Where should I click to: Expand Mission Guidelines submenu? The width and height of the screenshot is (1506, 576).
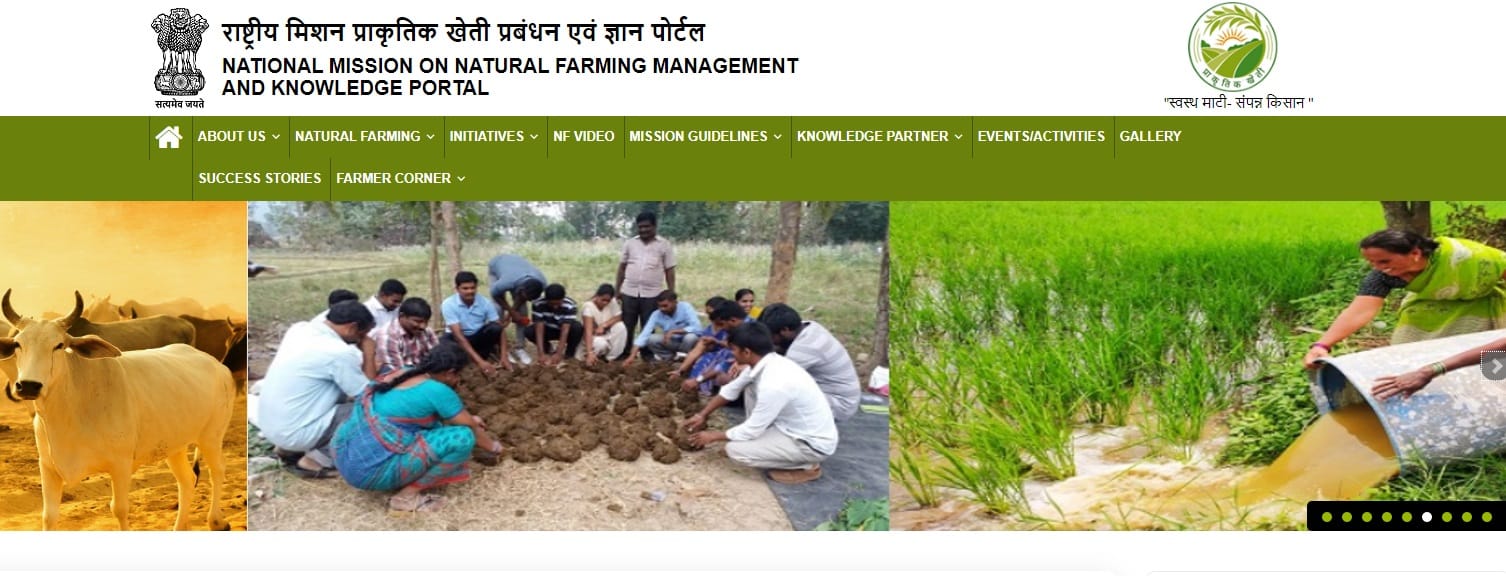pyautogui.click(x=706, y=136)
